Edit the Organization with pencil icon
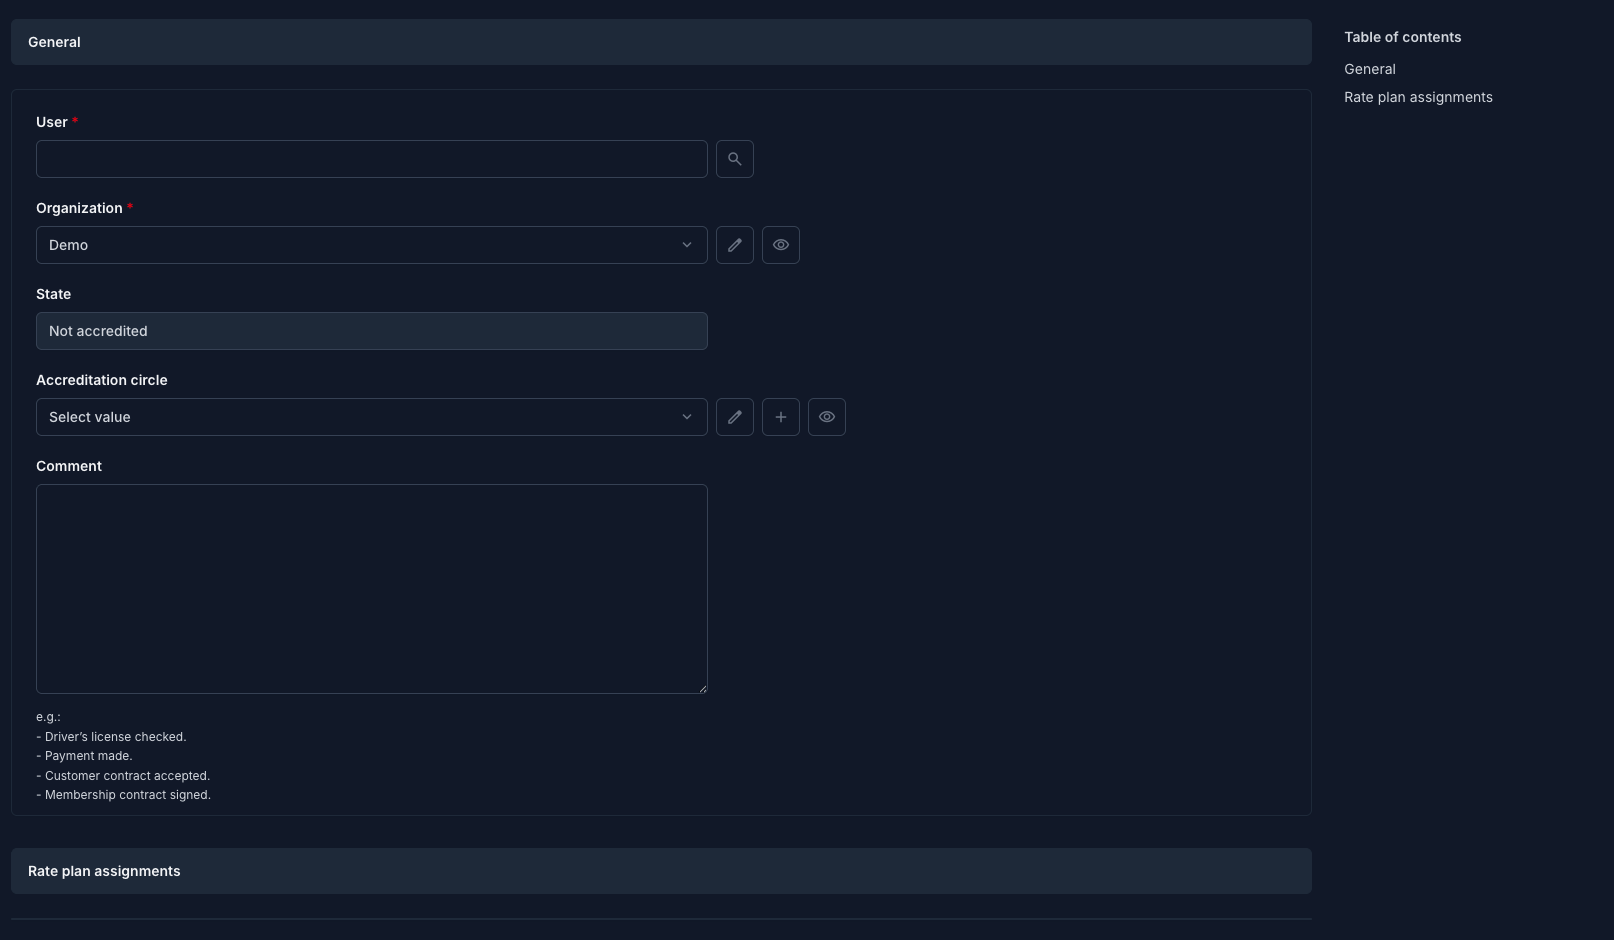The width and height of the screenshot is (1614, 940). pos(734,245)
